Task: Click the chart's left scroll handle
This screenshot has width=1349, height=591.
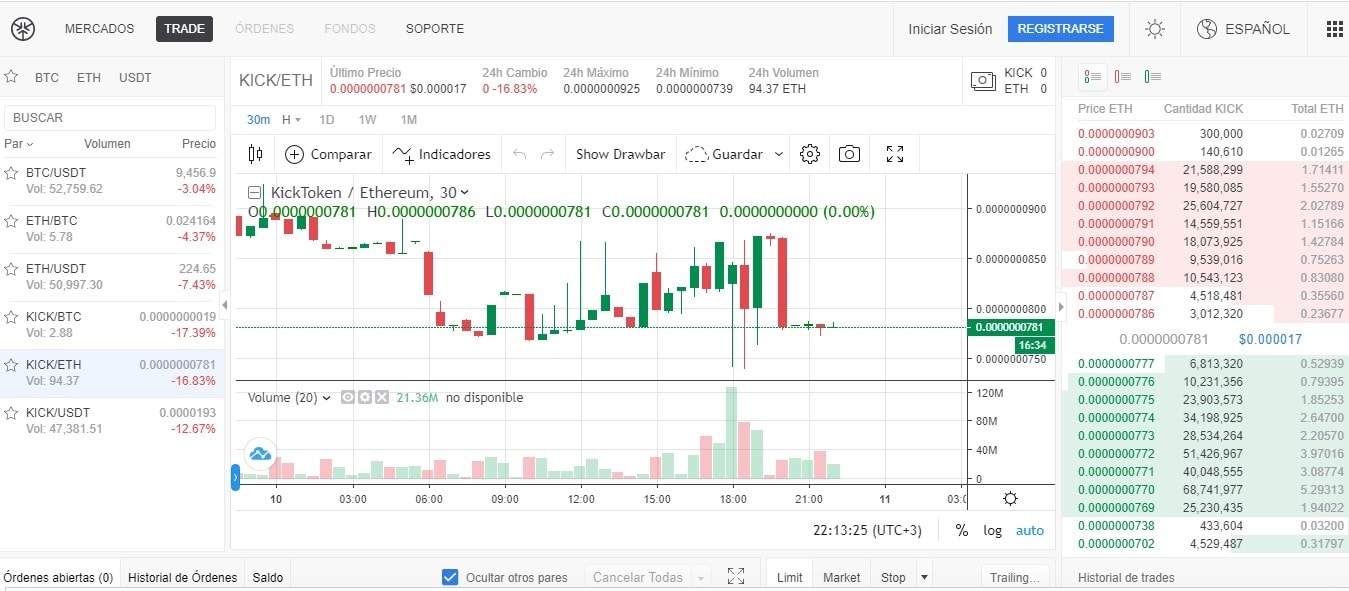Action: tap(236, 478)
